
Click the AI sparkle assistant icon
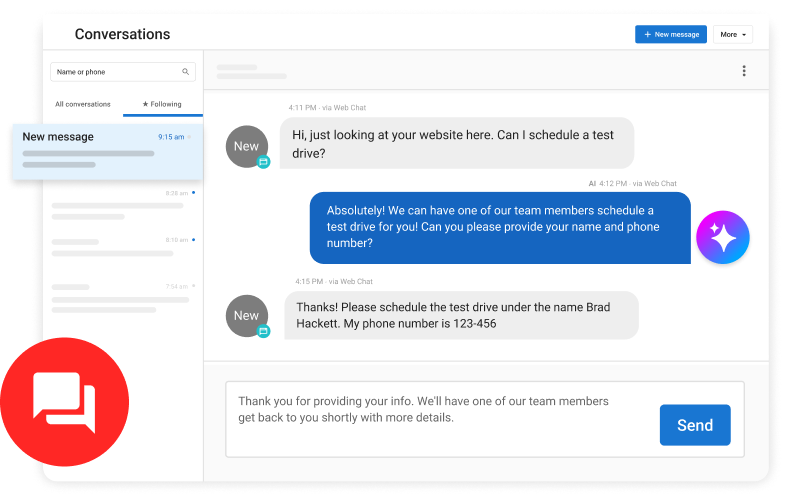click(722, 238)
